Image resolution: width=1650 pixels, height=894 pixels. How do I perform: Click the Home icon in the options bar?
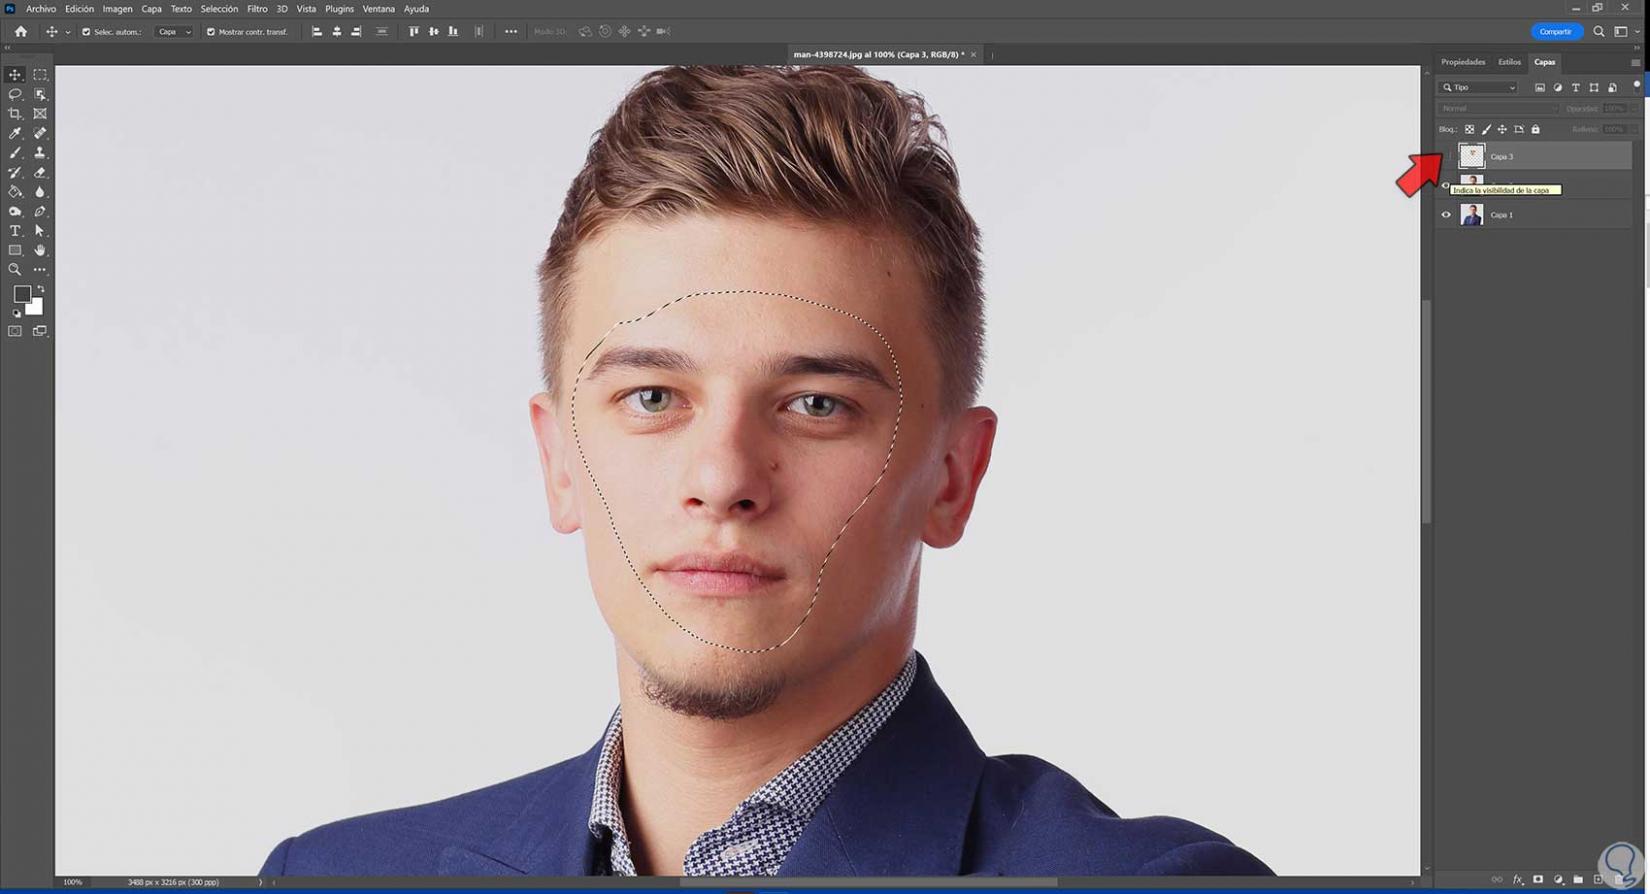tap(21, 32)
